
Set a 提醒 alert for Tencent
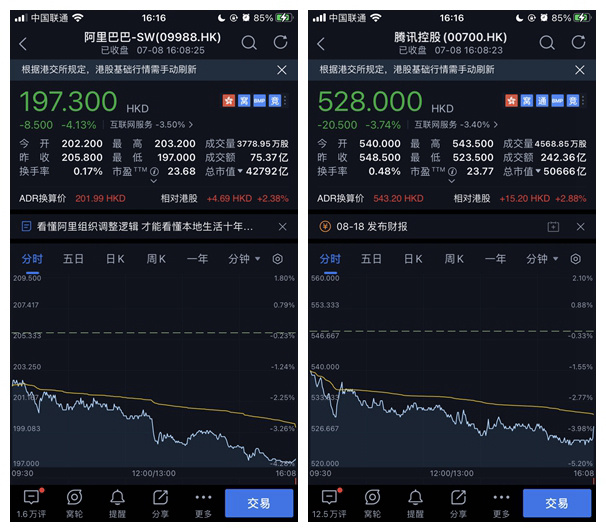tap(416, 503)
